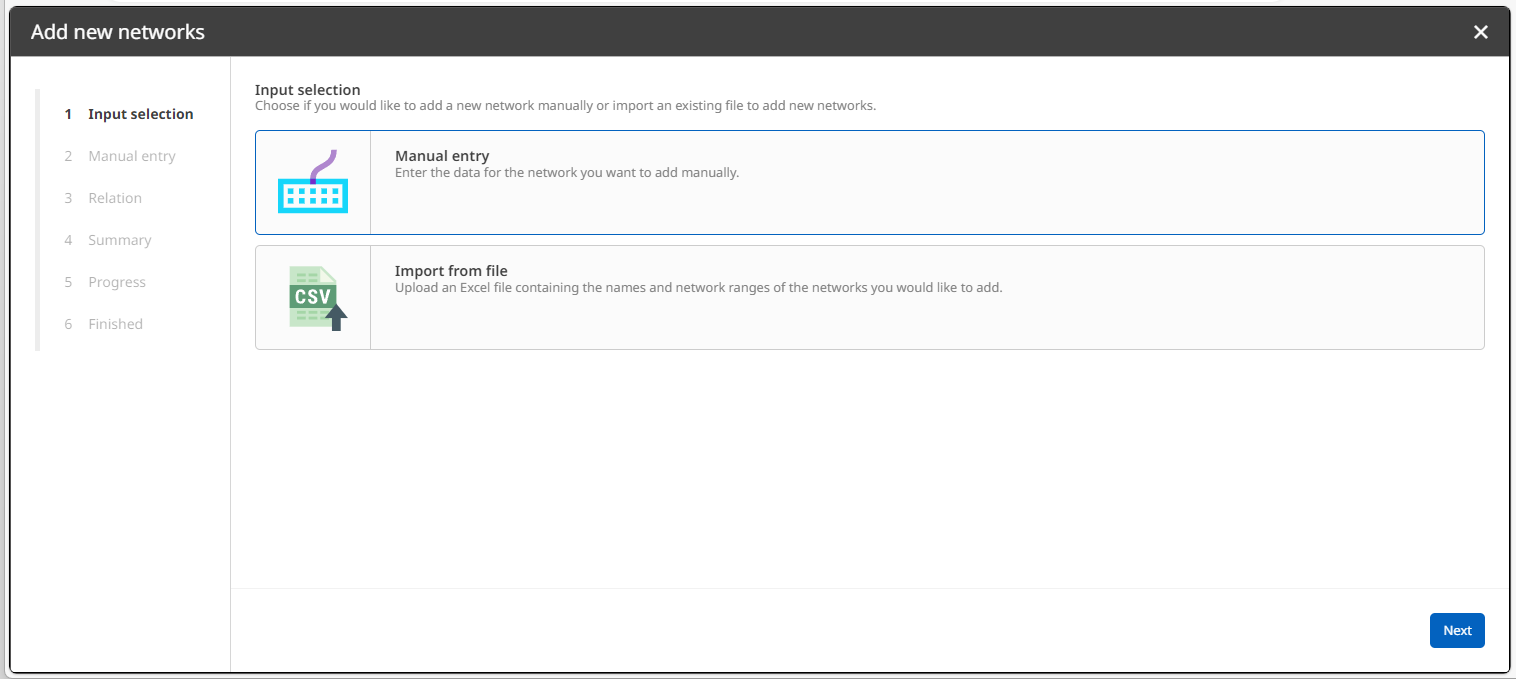Click the number 6 beside Finished step
Image resolution: width=1516 pixels, height=679 pixels.
click(68, 324)
